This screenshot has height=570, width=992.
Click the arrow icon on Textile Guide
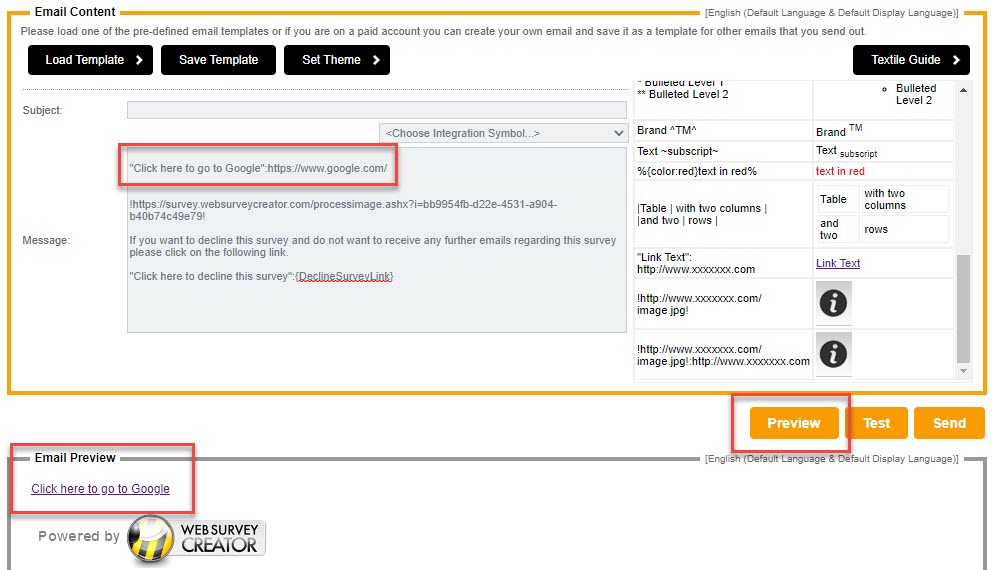click(956, 60)
